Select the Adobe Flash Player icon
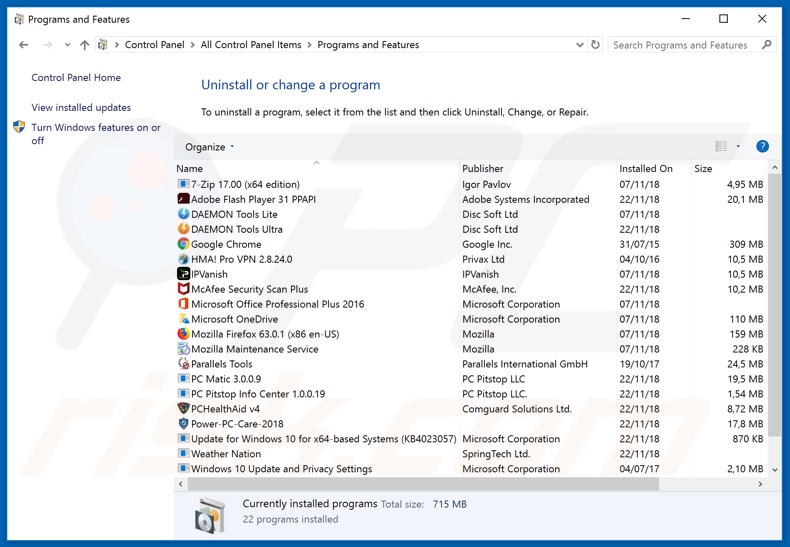The height and width of the screenshot is (547, 790). pos(183,199)
